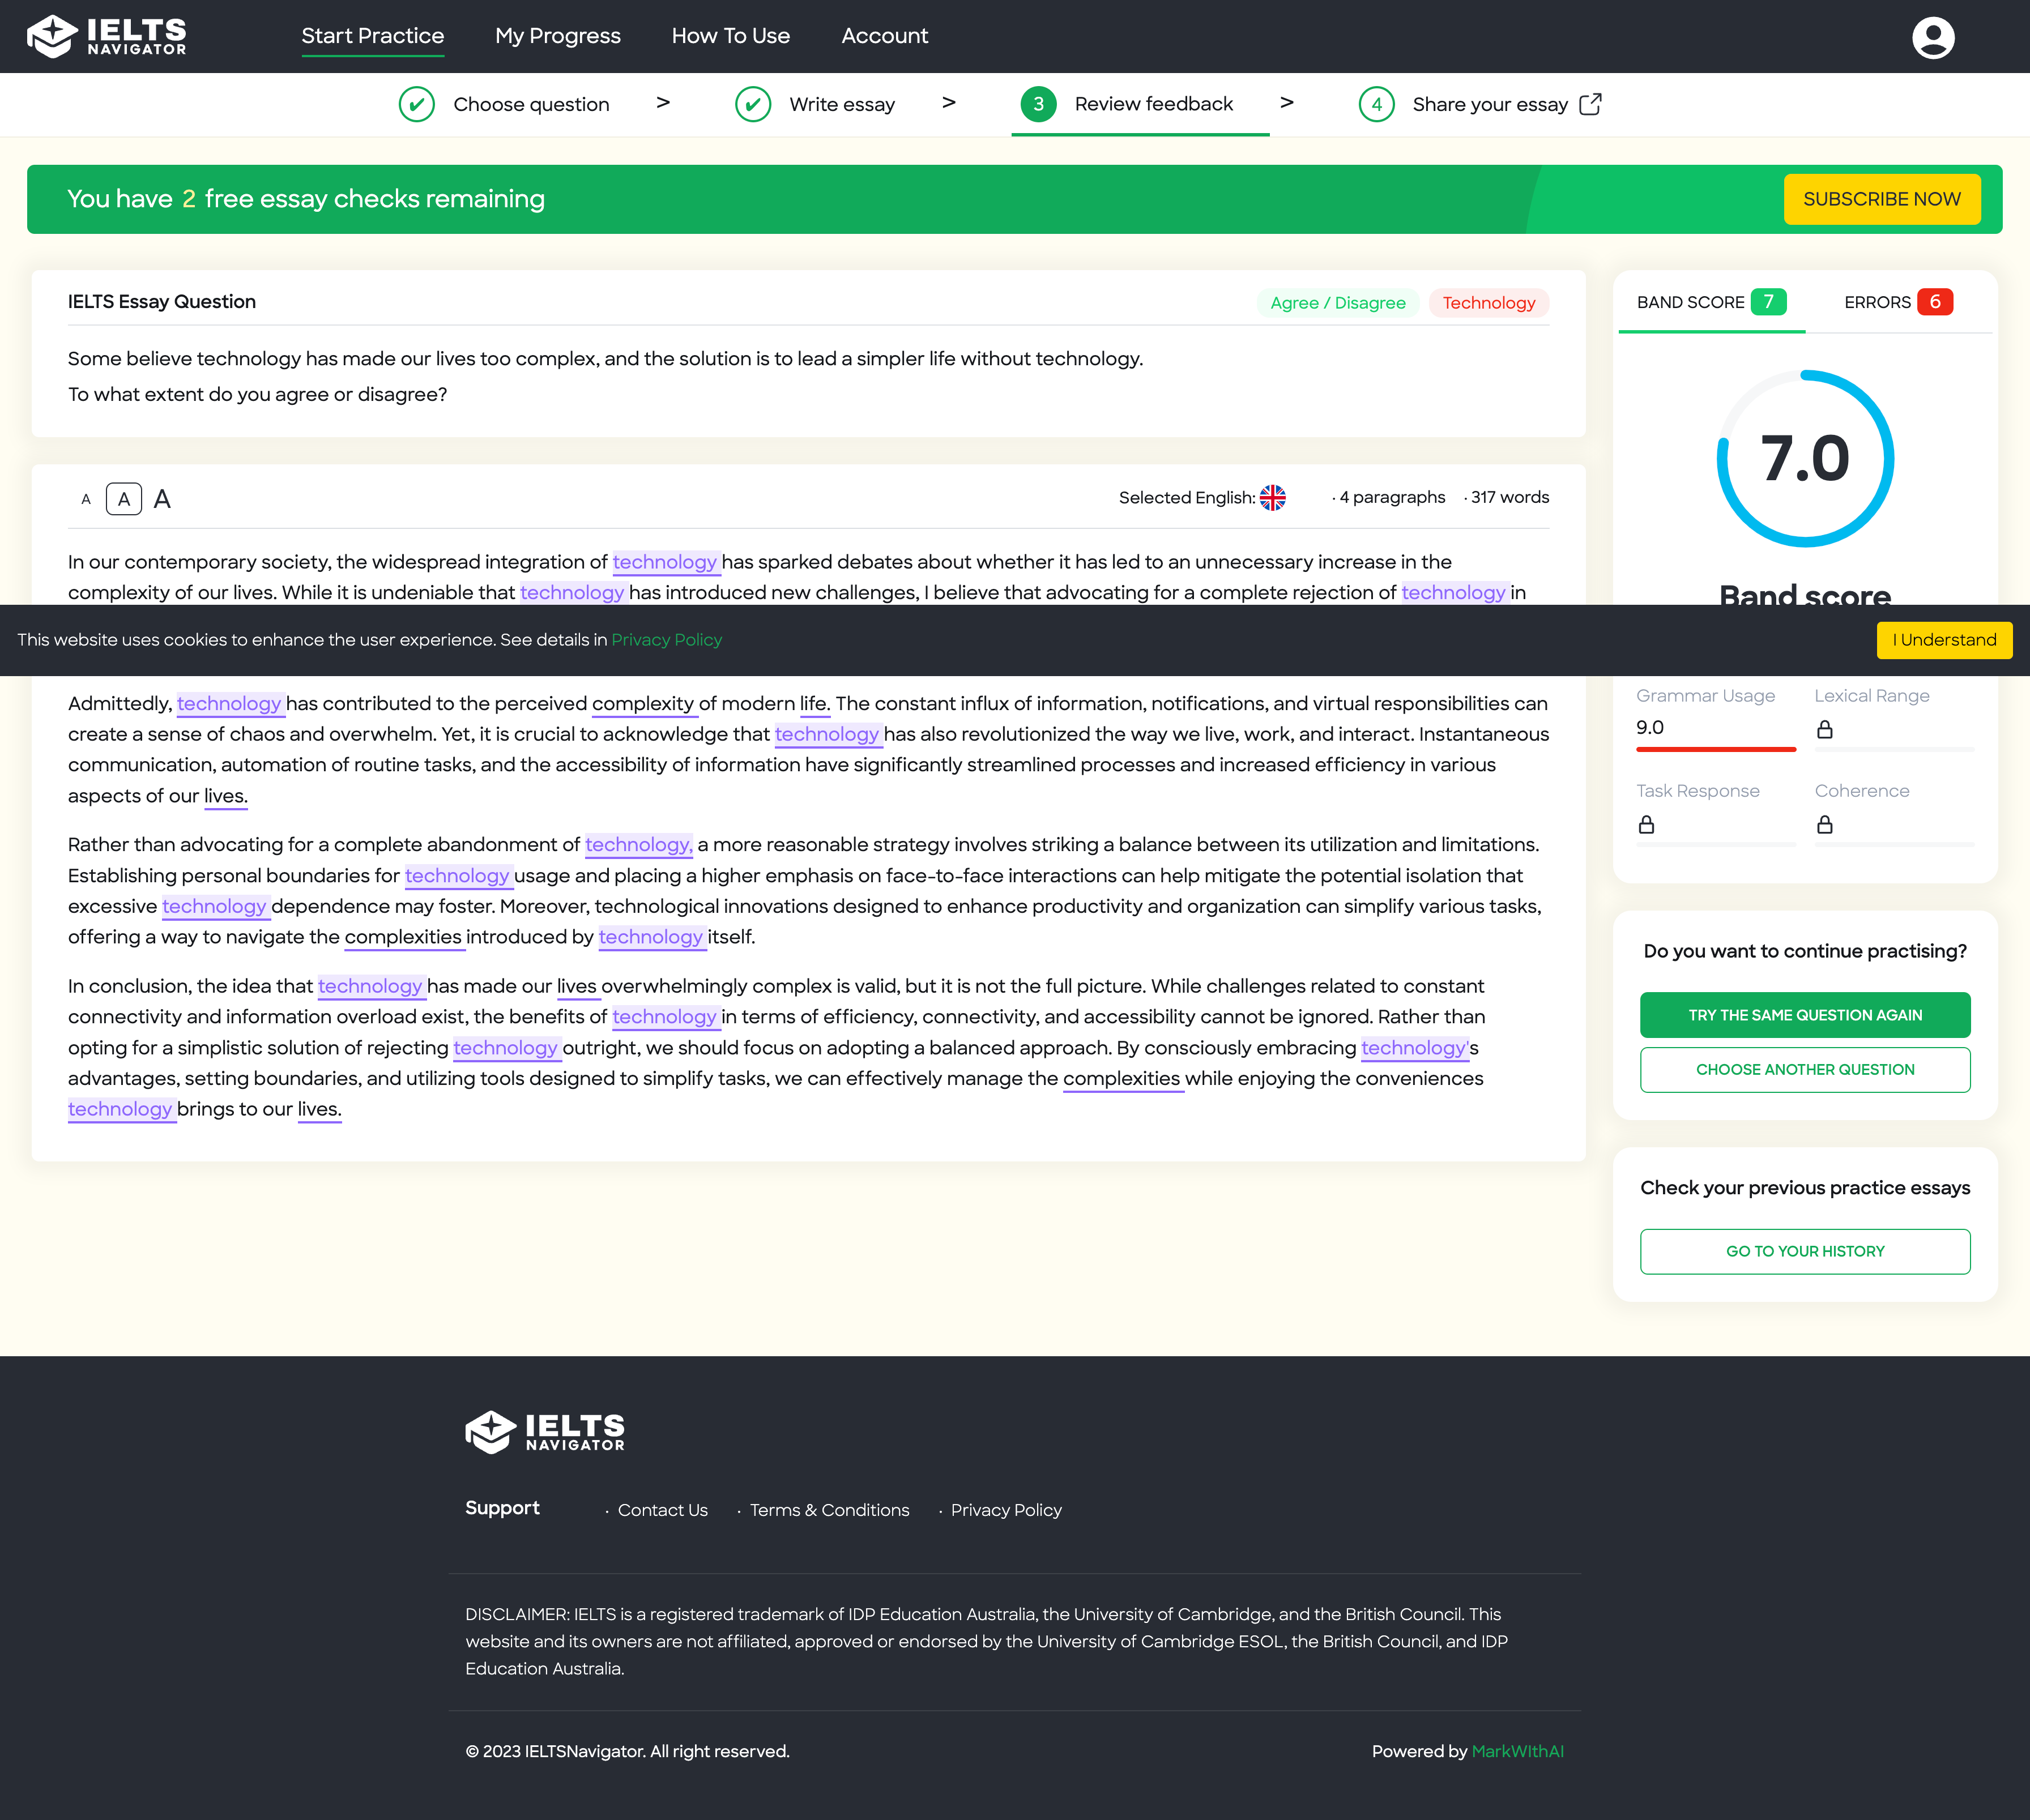Select the small font size A
This screenshot has height=1820, width=2030.
click(86, 499)
